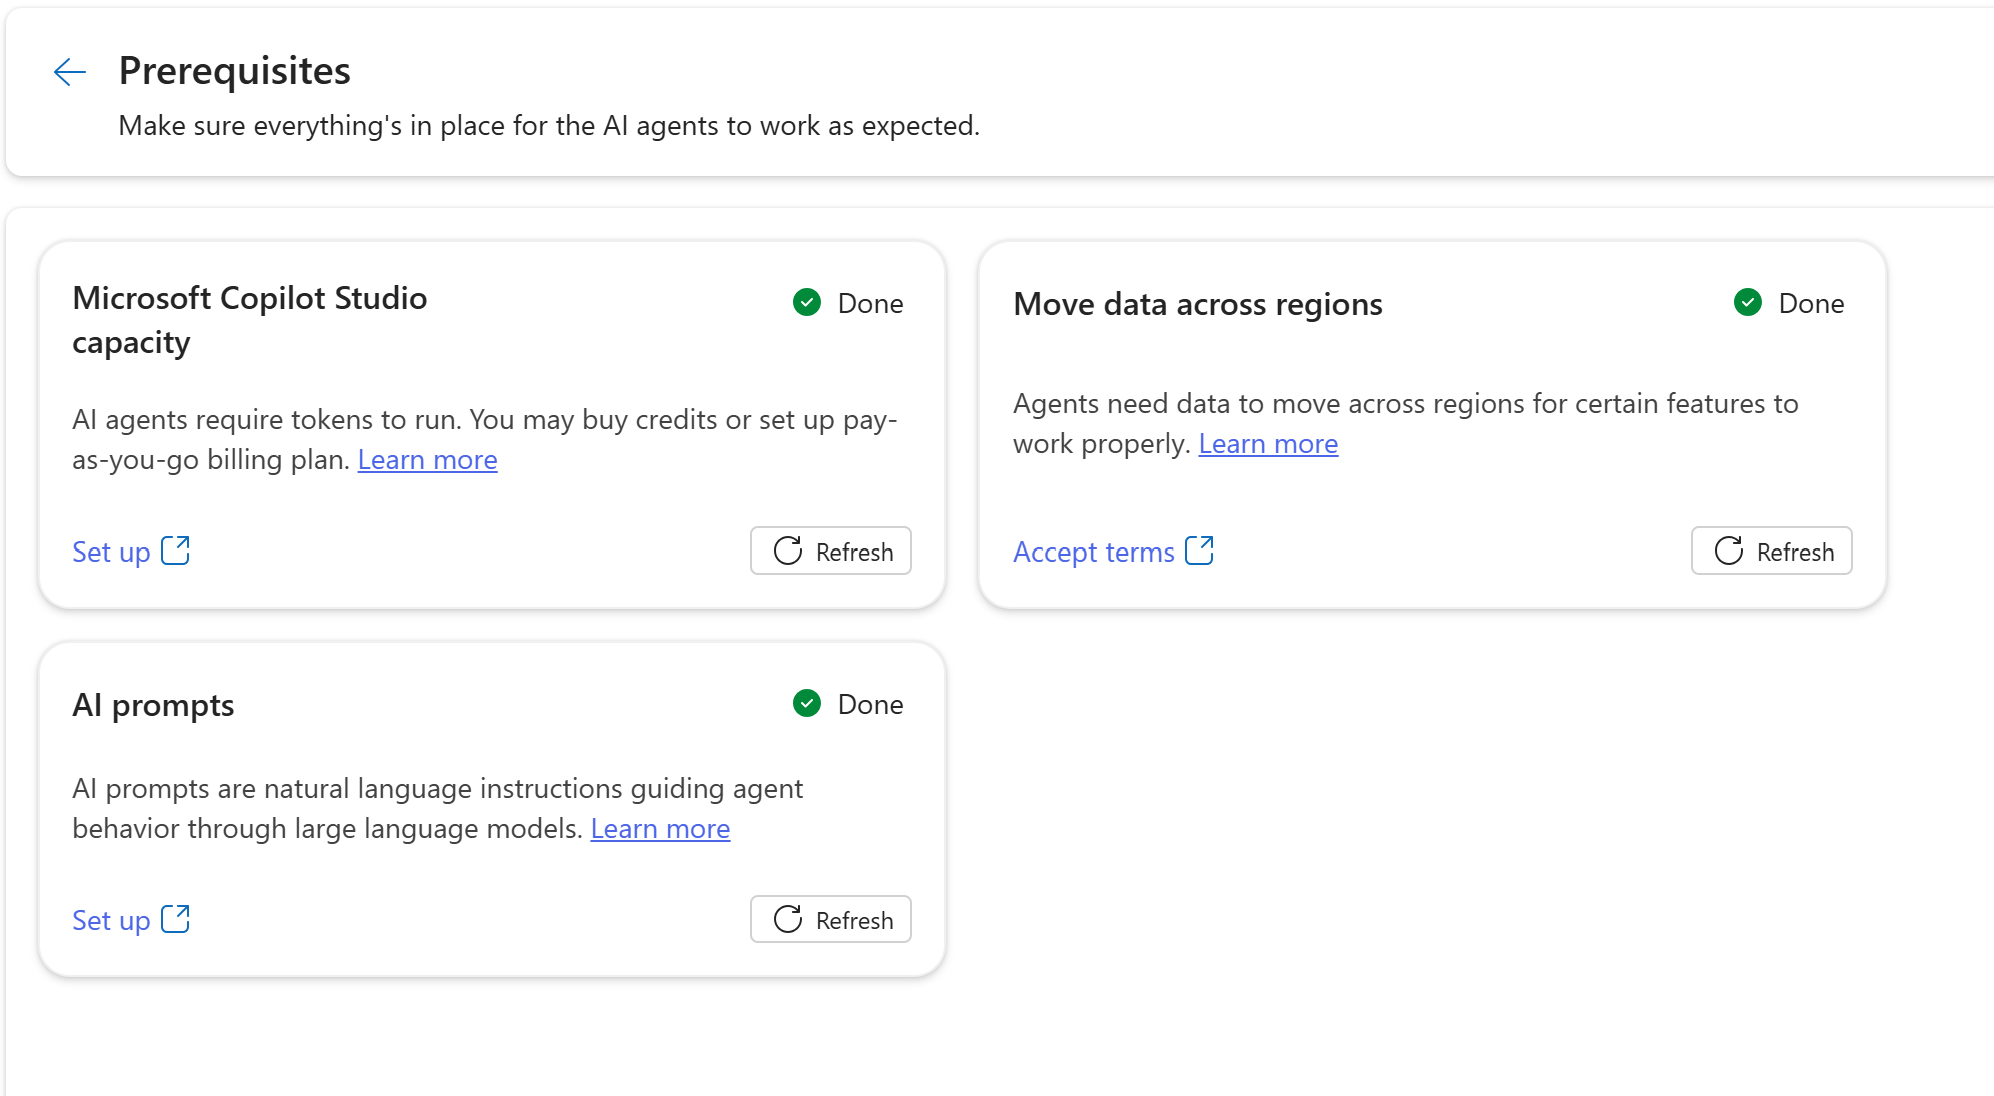Open Set up for AI prompts

tap(110, 919)
